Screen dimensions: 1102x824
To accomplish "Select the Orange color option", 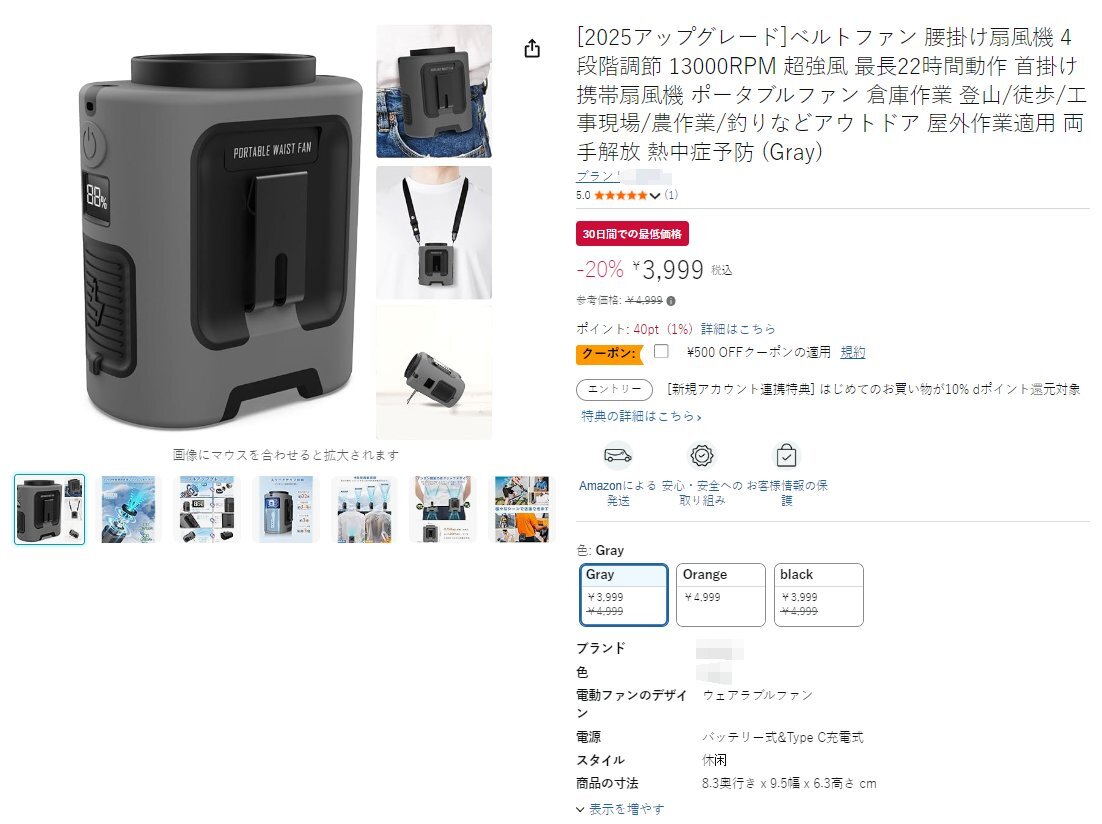I will pyautogui.click(x=720, y=595).
